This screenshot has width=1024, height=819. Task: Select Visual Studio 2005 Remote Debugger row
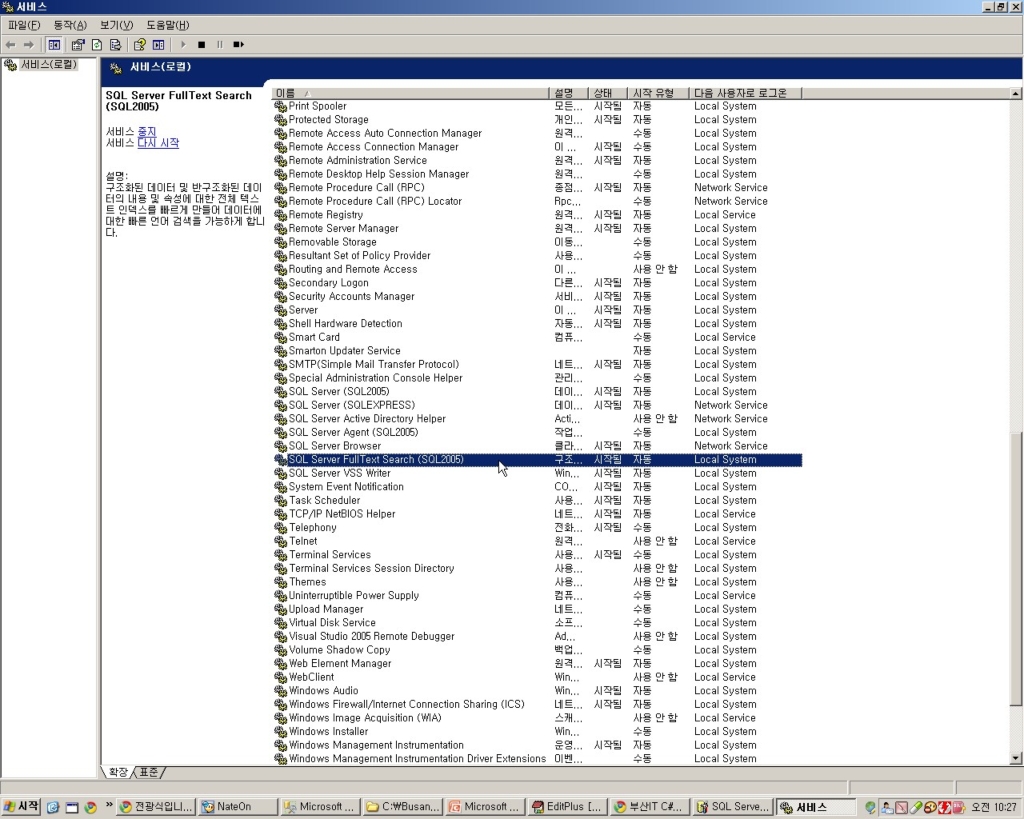tap(537, 636)
